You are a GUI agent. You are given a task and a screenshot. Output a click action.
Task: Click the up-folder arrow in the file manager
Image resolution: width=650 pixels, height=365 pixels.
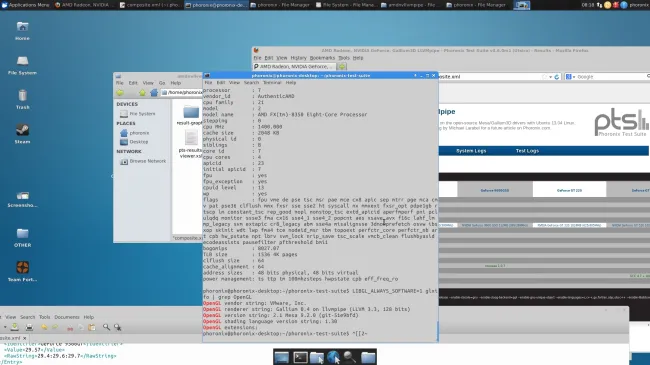pyautogui.click(x=142, y=92)
